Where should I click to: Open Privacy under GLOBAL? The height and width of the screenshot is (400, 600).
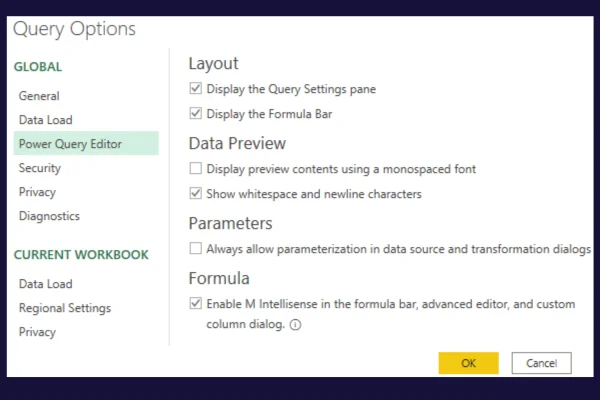37,192
